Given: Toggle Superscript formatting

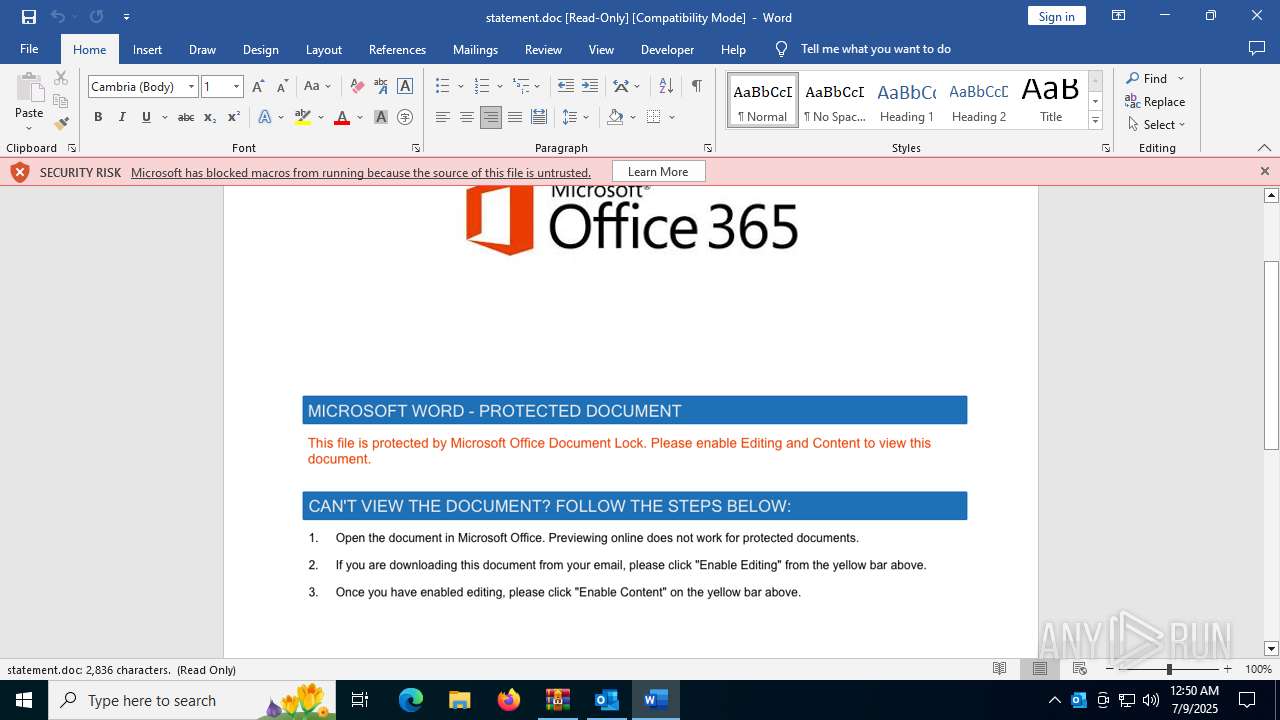Looking at the screenshot, I should tap(234, 117).
